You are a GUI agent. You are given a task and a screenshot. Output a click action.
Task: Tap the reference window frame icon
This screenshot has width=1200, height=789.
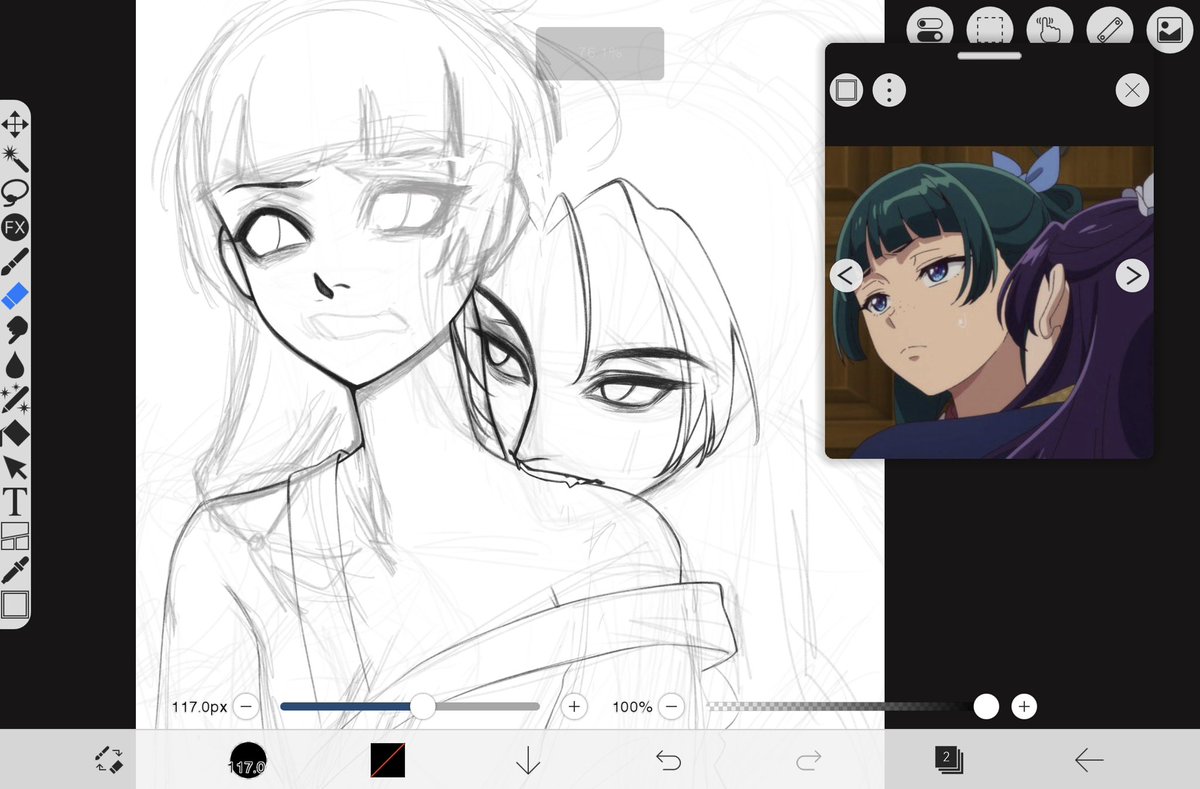tap(846, 91)
